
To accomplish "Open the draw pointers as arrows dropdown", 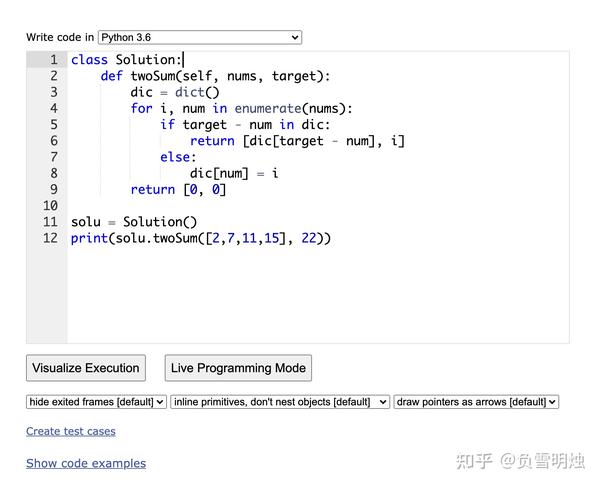I will coord(476,402).
